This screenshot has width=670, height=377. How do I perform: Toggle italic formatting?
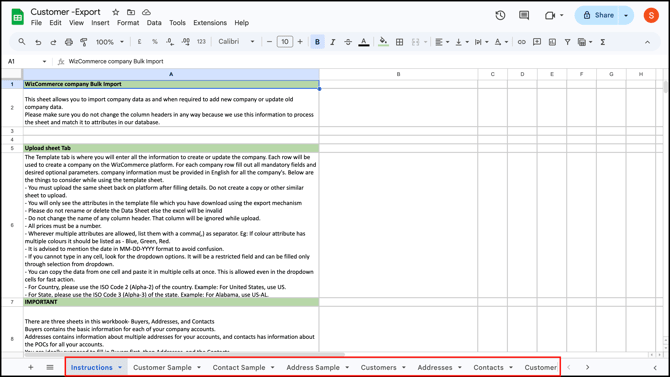pos(332,42)
